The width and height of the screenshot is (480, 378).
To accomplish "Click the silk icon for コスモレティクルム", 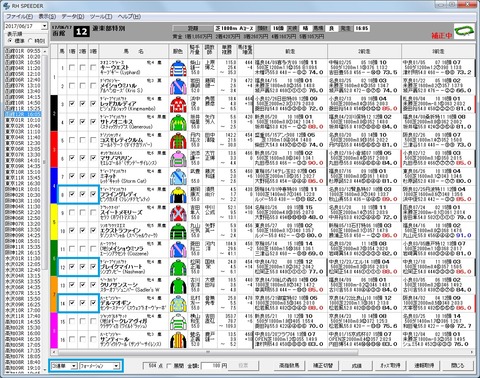I will point(178,140).
